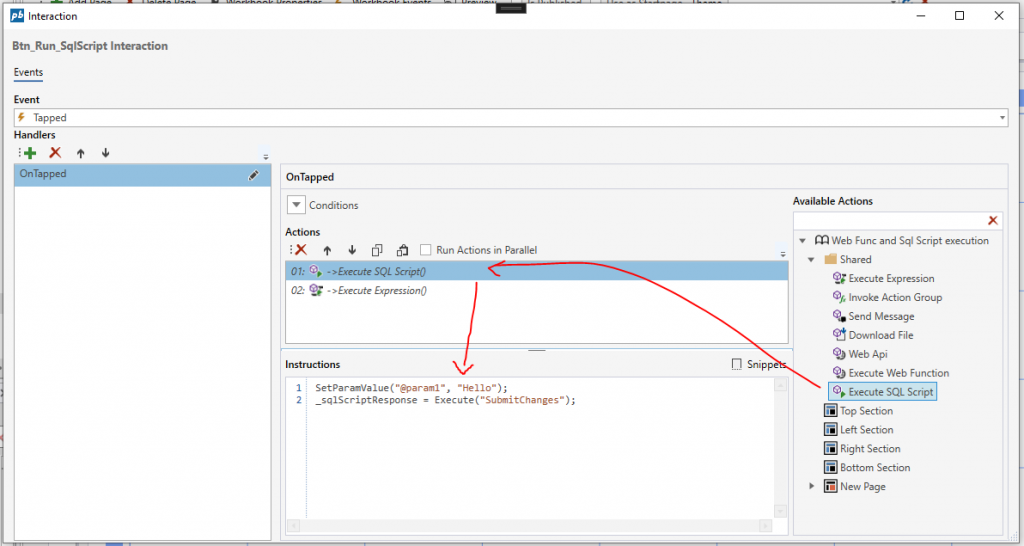Screen dimensions: 1024x546
Task: Add a new handler with green plus
Action: click(30, 153)
